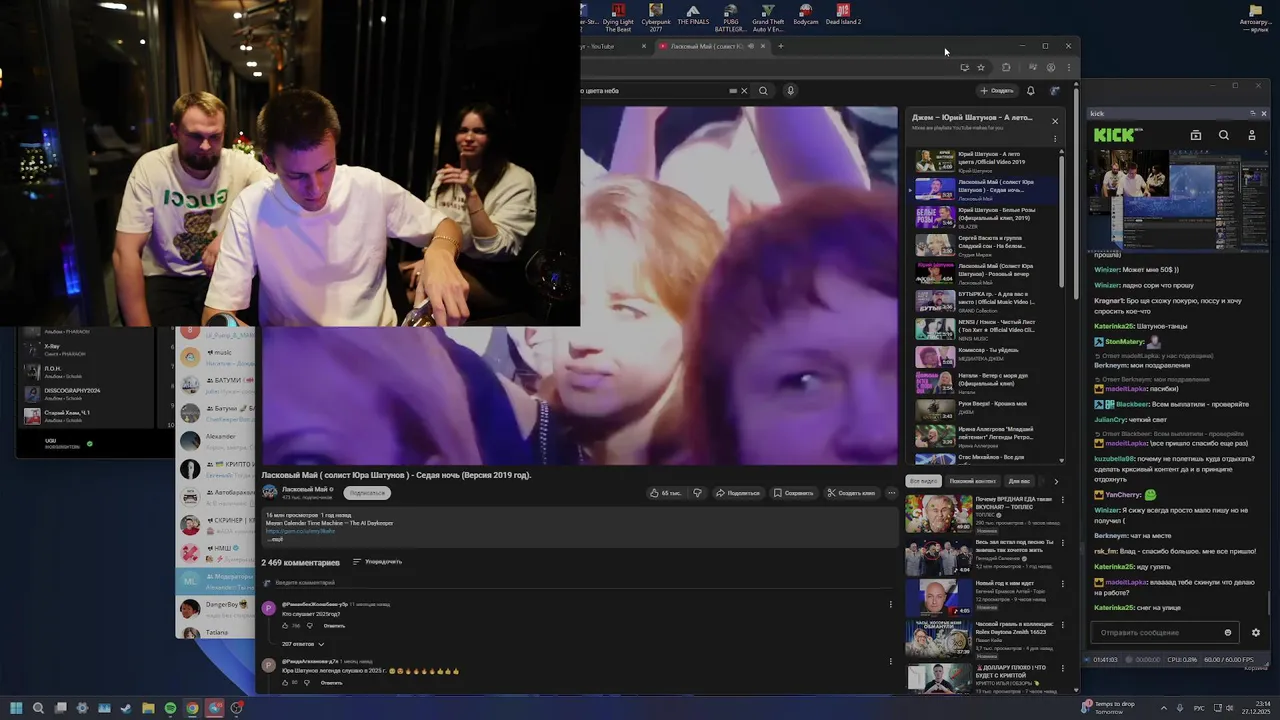Open the emoji picker in Kick chat
The height and width of the screenshot is (720, 1280).
point(1228,632)
